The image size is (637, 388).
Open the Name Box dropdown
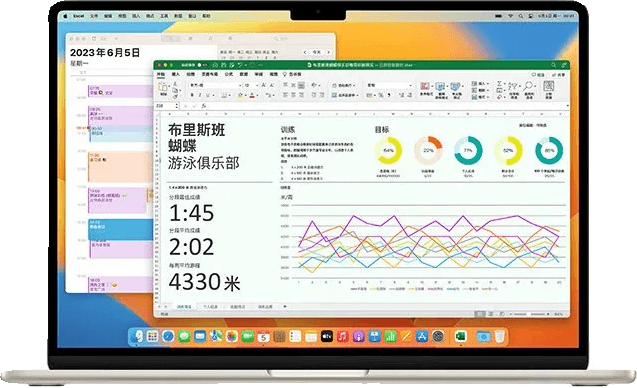[x=176, y=106]
